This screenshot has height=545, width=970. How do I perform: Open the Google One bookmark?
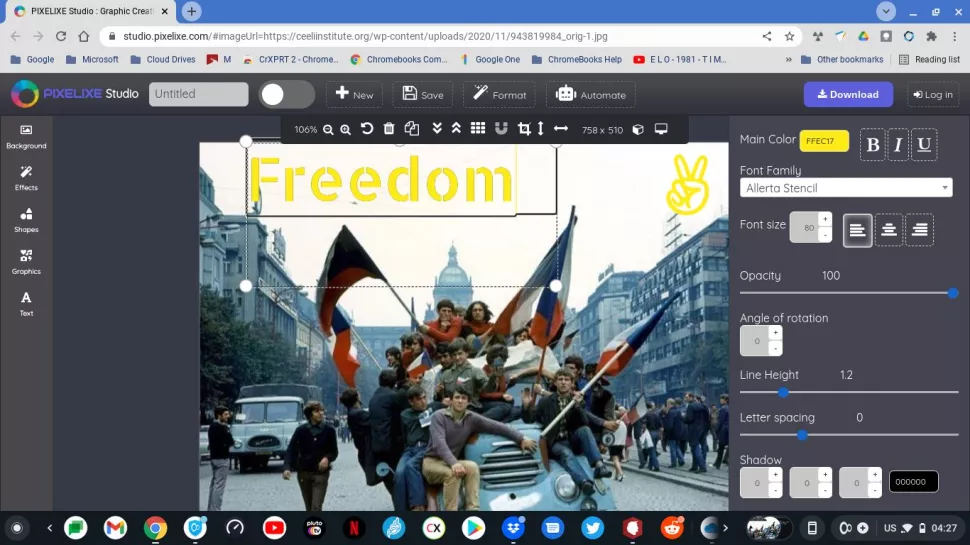490,59
